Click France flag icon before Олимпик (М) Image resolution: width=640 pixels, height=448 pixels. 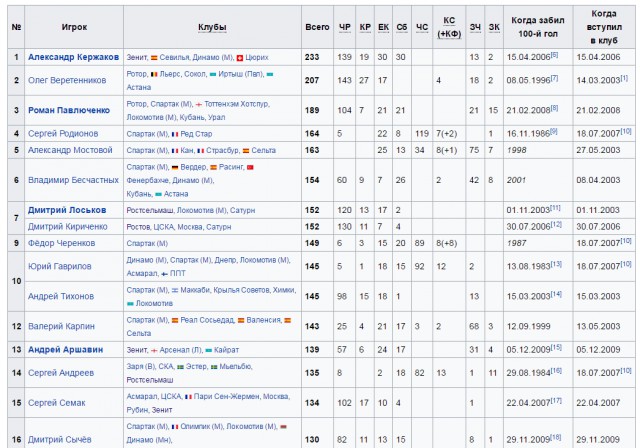coord(175,427)
